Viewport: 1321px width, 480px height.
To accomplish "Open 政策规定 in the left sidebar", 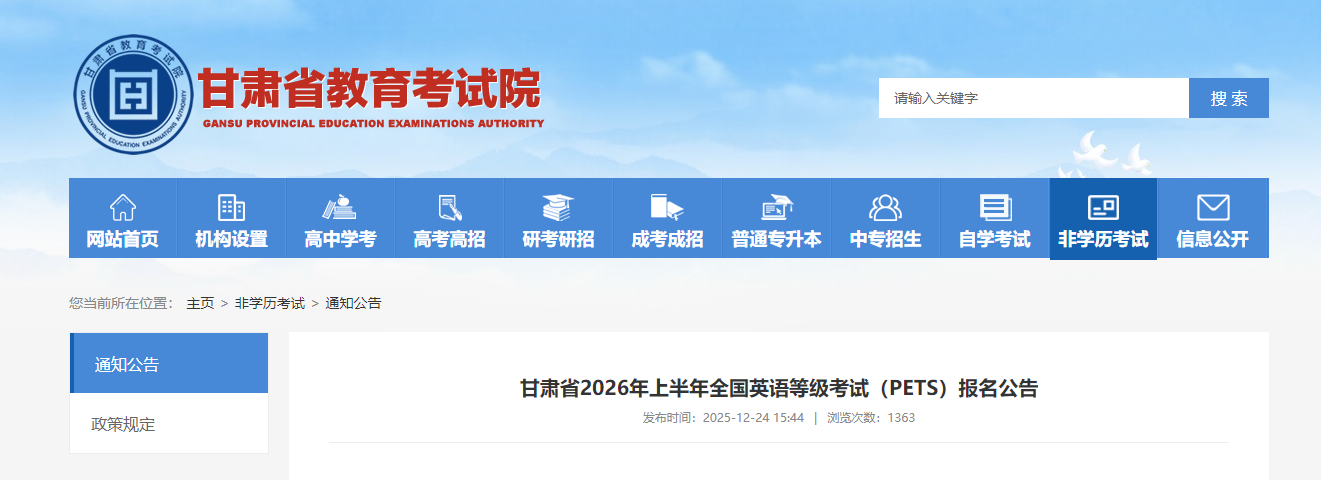I will pos(169,424).
